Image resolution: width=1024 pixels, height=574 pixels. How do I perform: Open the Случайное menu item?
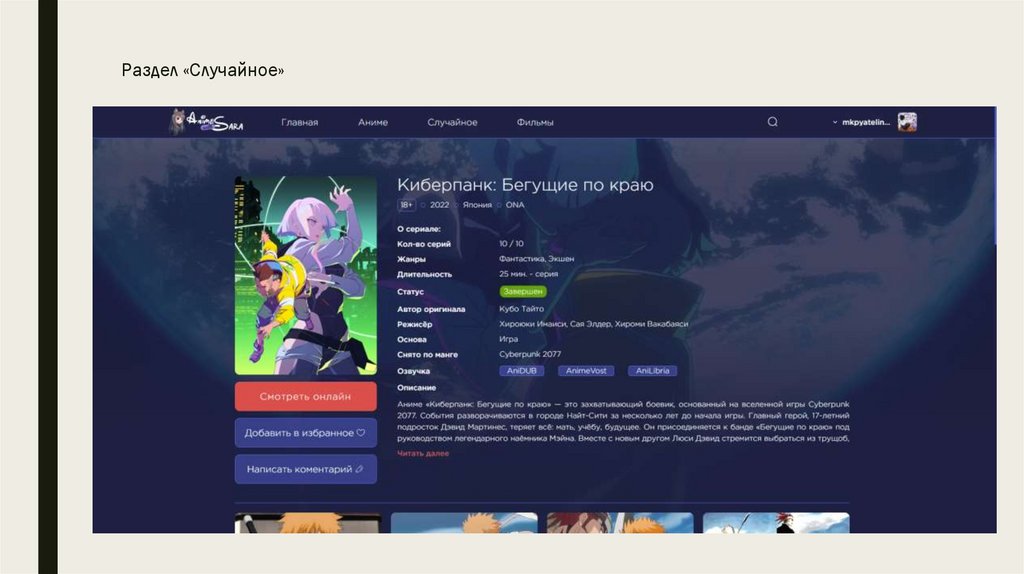tap(452, 122)
